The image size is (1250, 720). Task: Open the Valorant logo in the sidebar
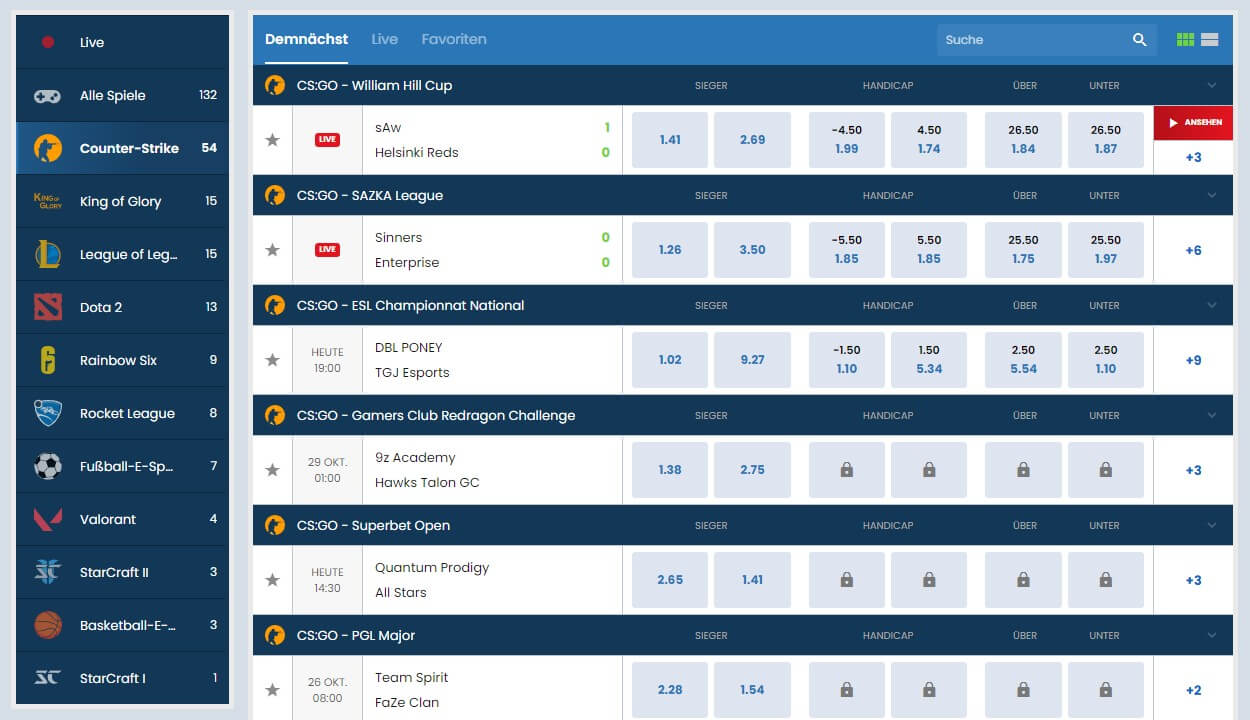(47, 519)
